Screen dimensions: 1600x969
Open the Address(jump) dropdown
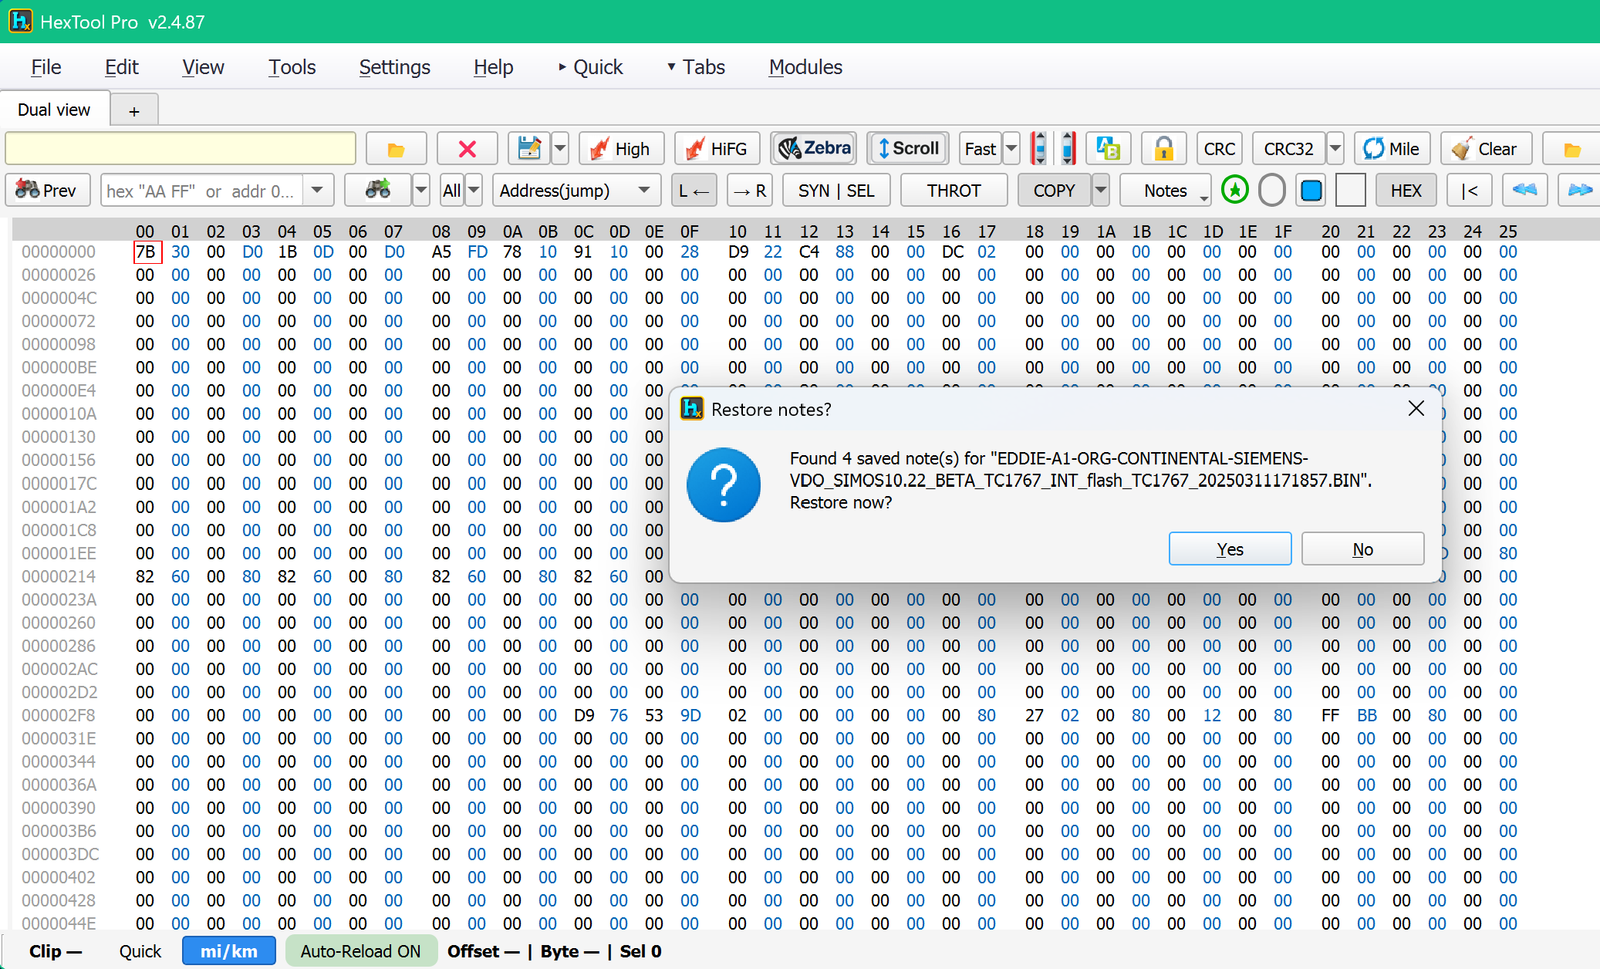(576, 190)
